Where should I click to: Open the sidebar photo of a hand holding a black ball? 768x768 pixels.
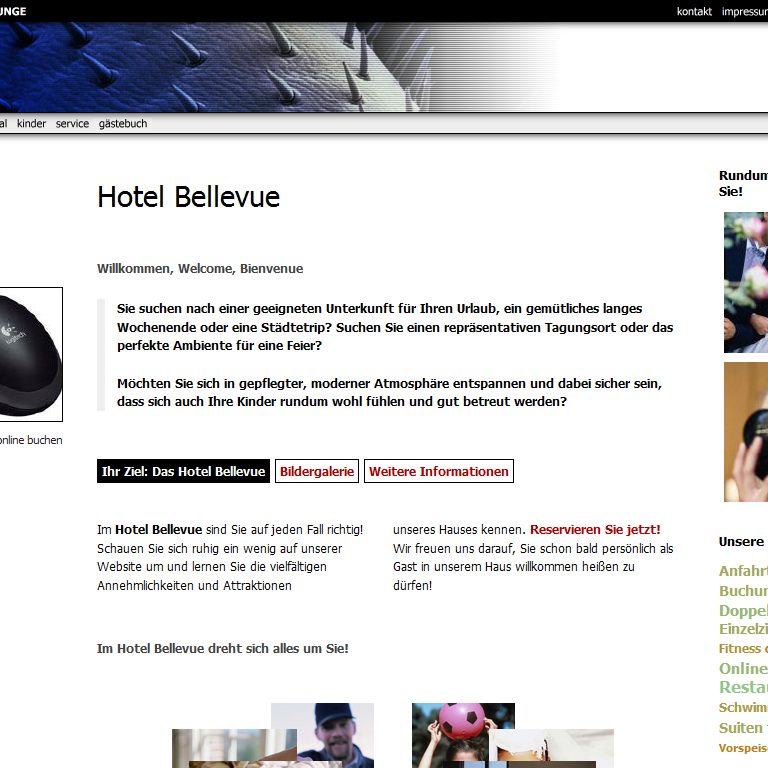pos(746,432)
